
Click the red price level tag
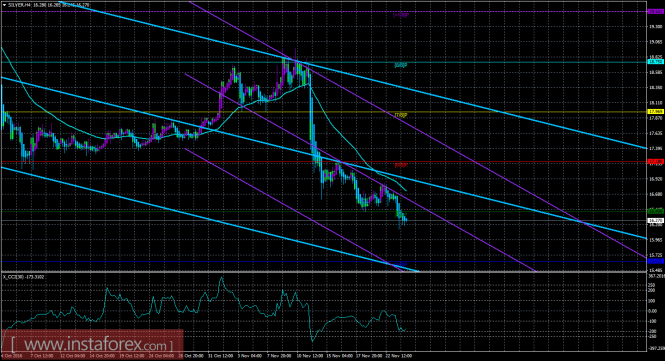[x=655, y=162]
